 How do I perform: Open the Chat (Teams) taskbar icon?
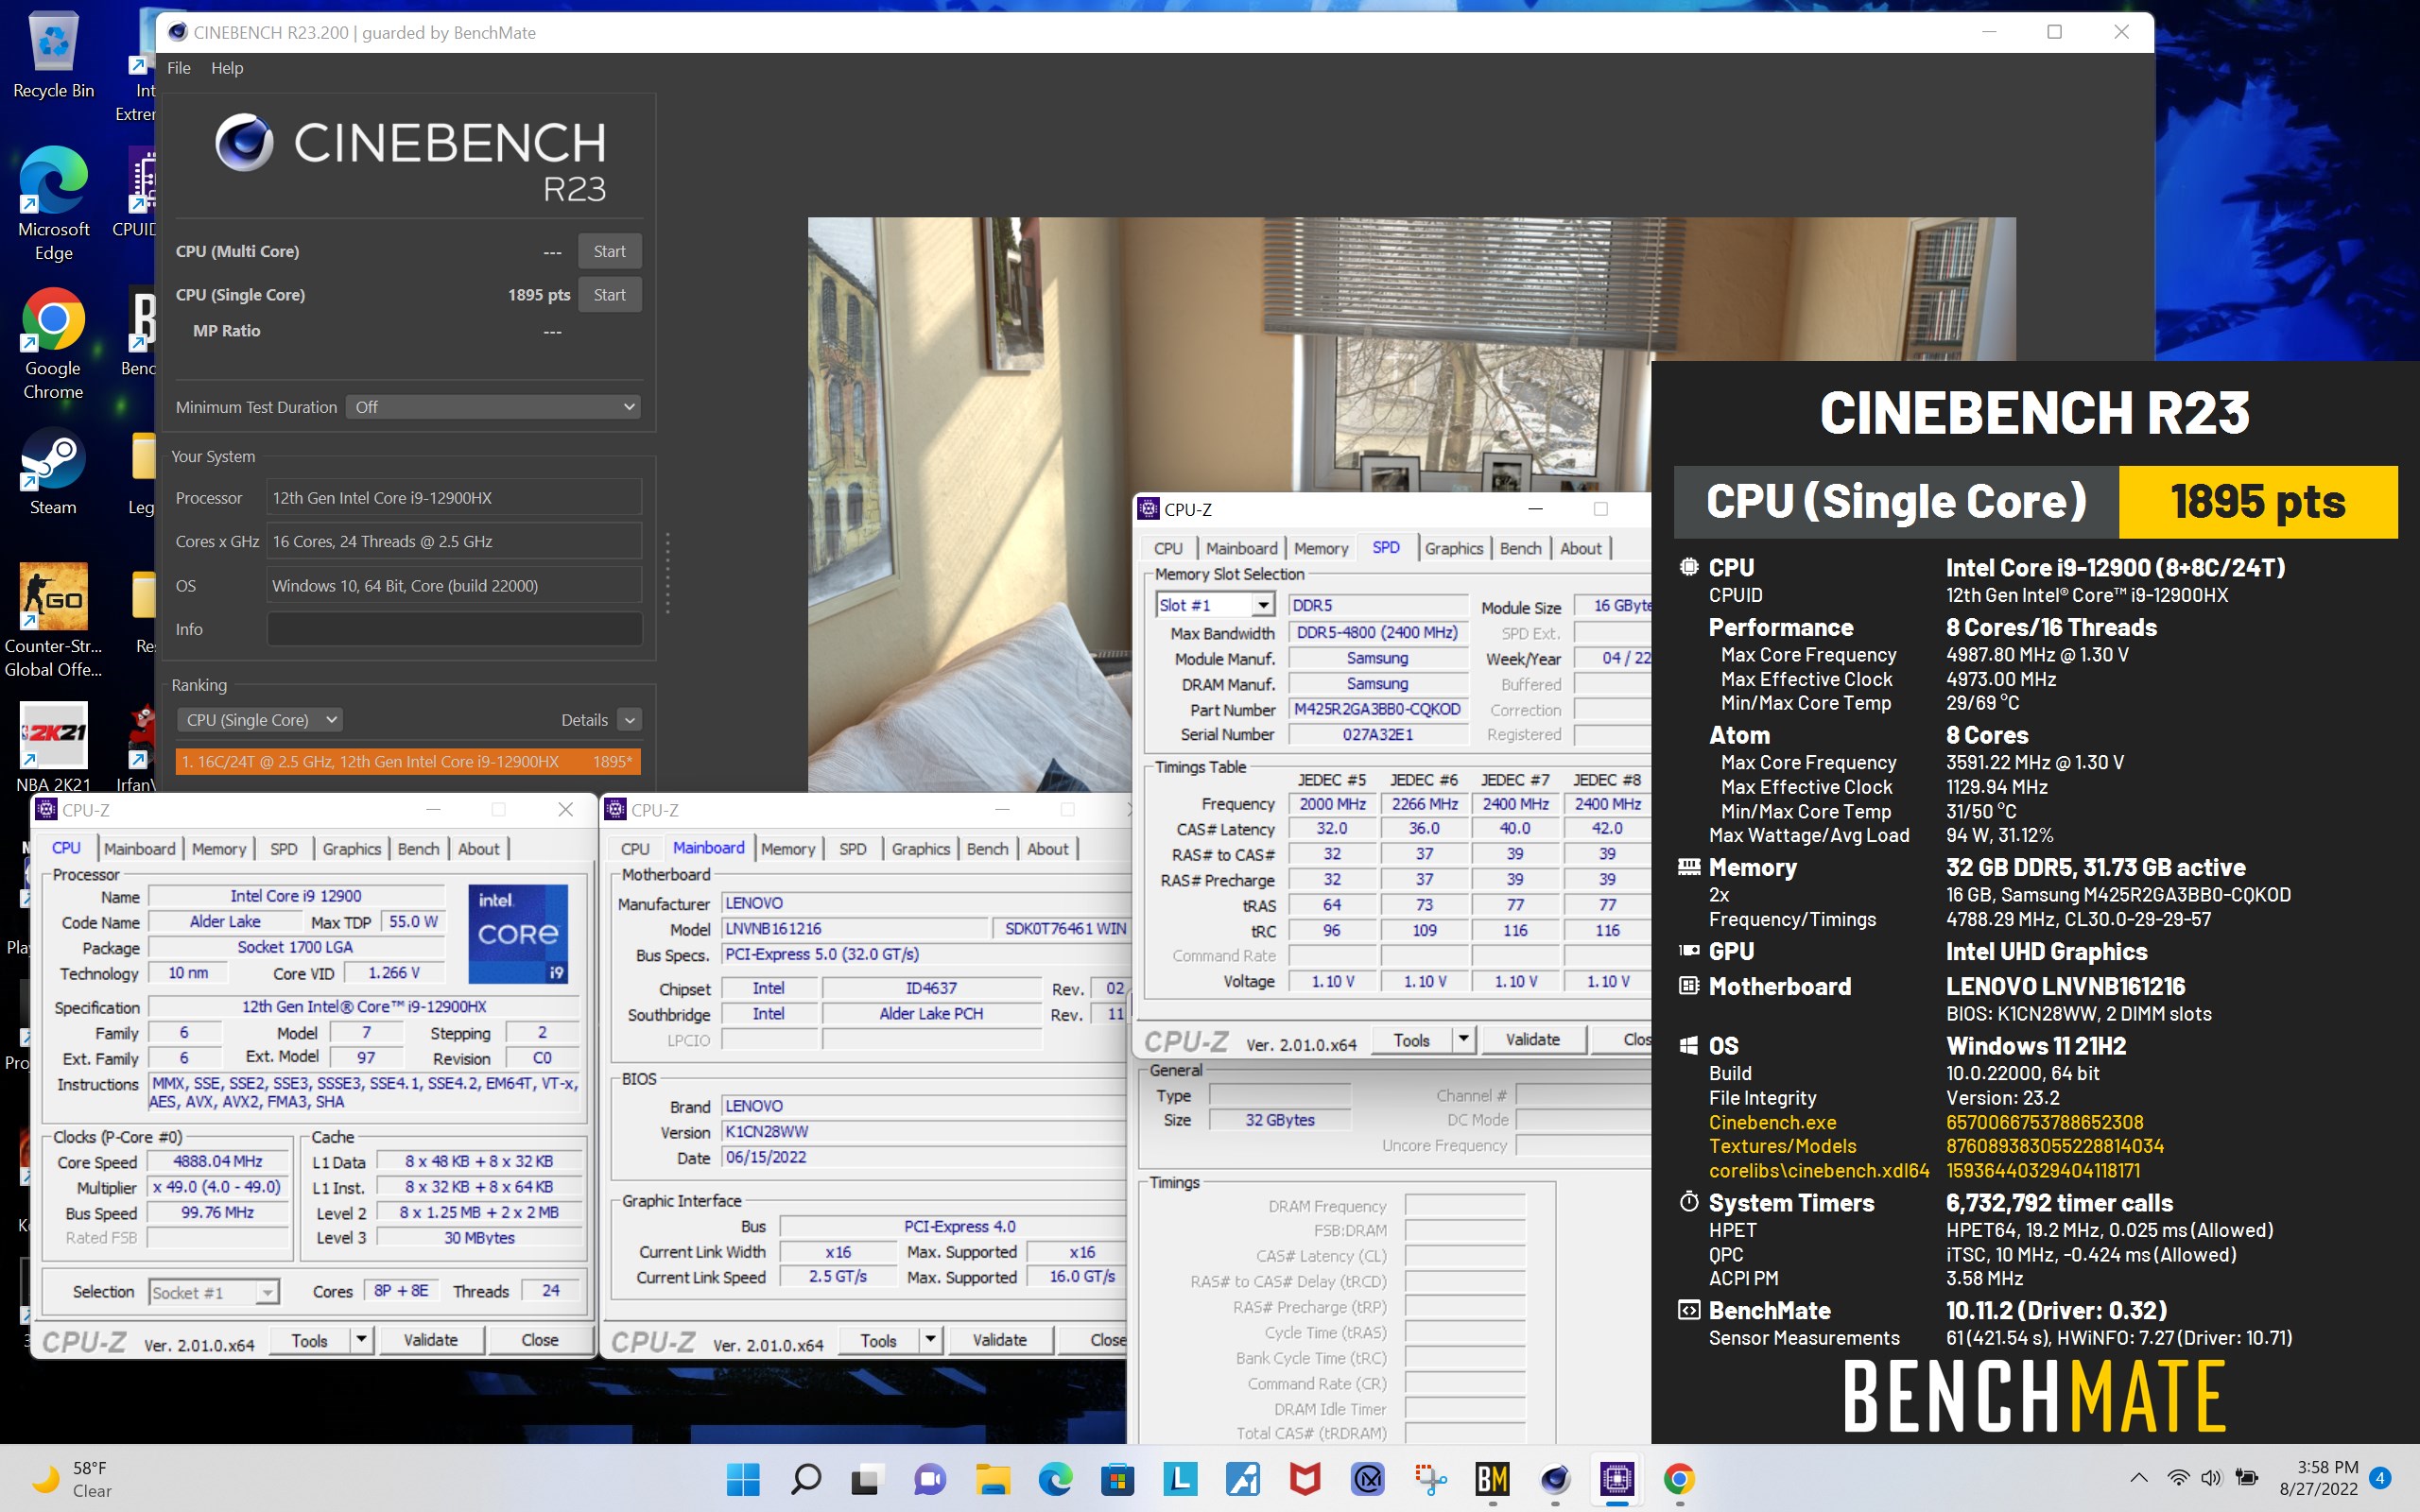pyautogui.click(x=930, y=1478)
